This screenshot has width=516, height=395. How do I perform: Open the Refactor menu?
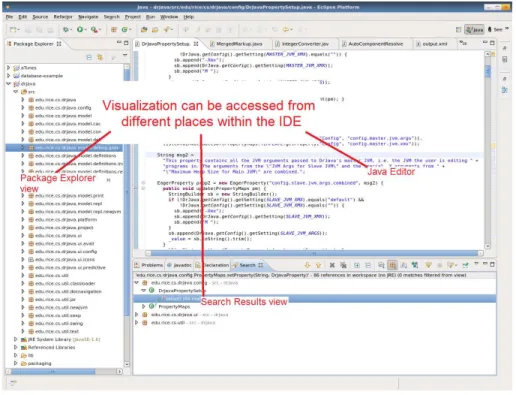[x=63, y=17]
